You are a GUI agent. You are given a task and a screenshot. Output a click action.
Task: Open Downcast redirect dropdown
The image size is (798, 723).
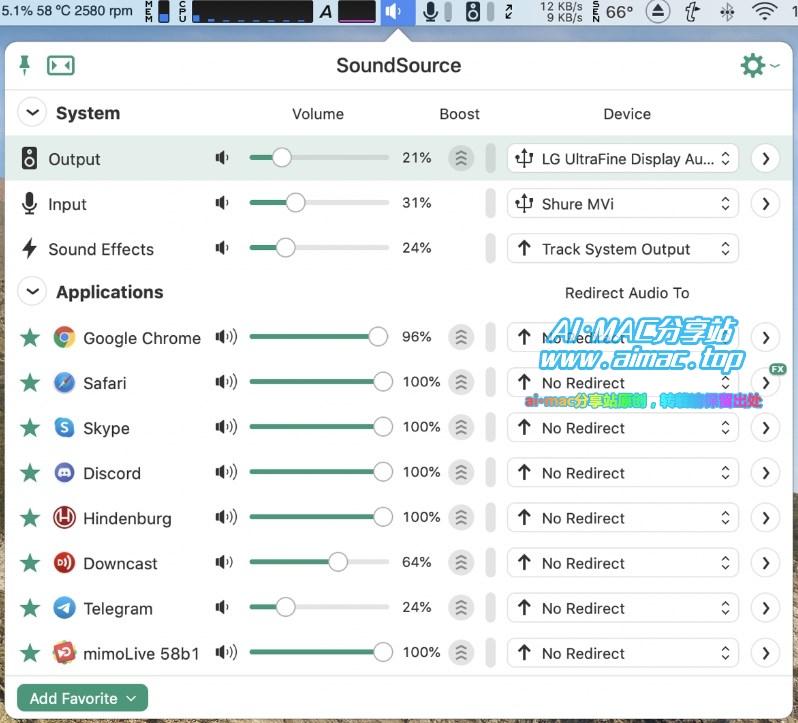tap(623, 563)
